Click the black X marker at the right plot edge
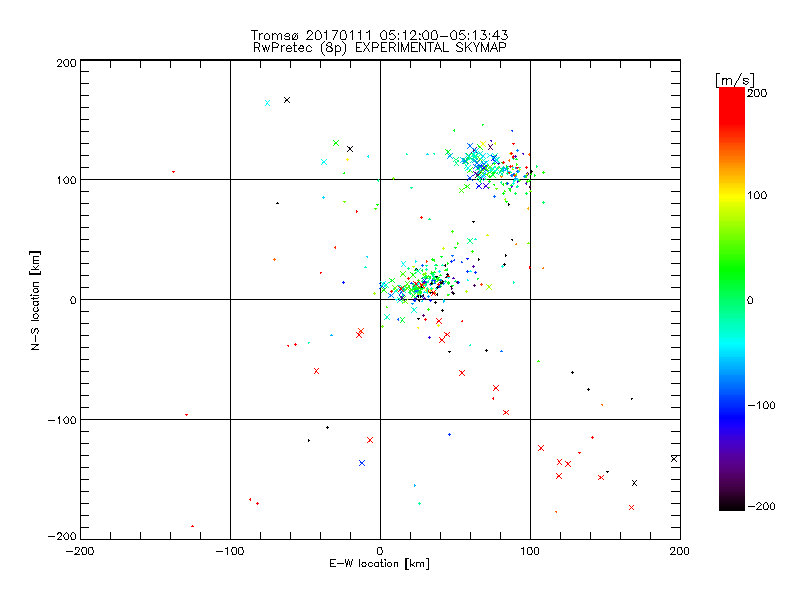 pos(674,459)
